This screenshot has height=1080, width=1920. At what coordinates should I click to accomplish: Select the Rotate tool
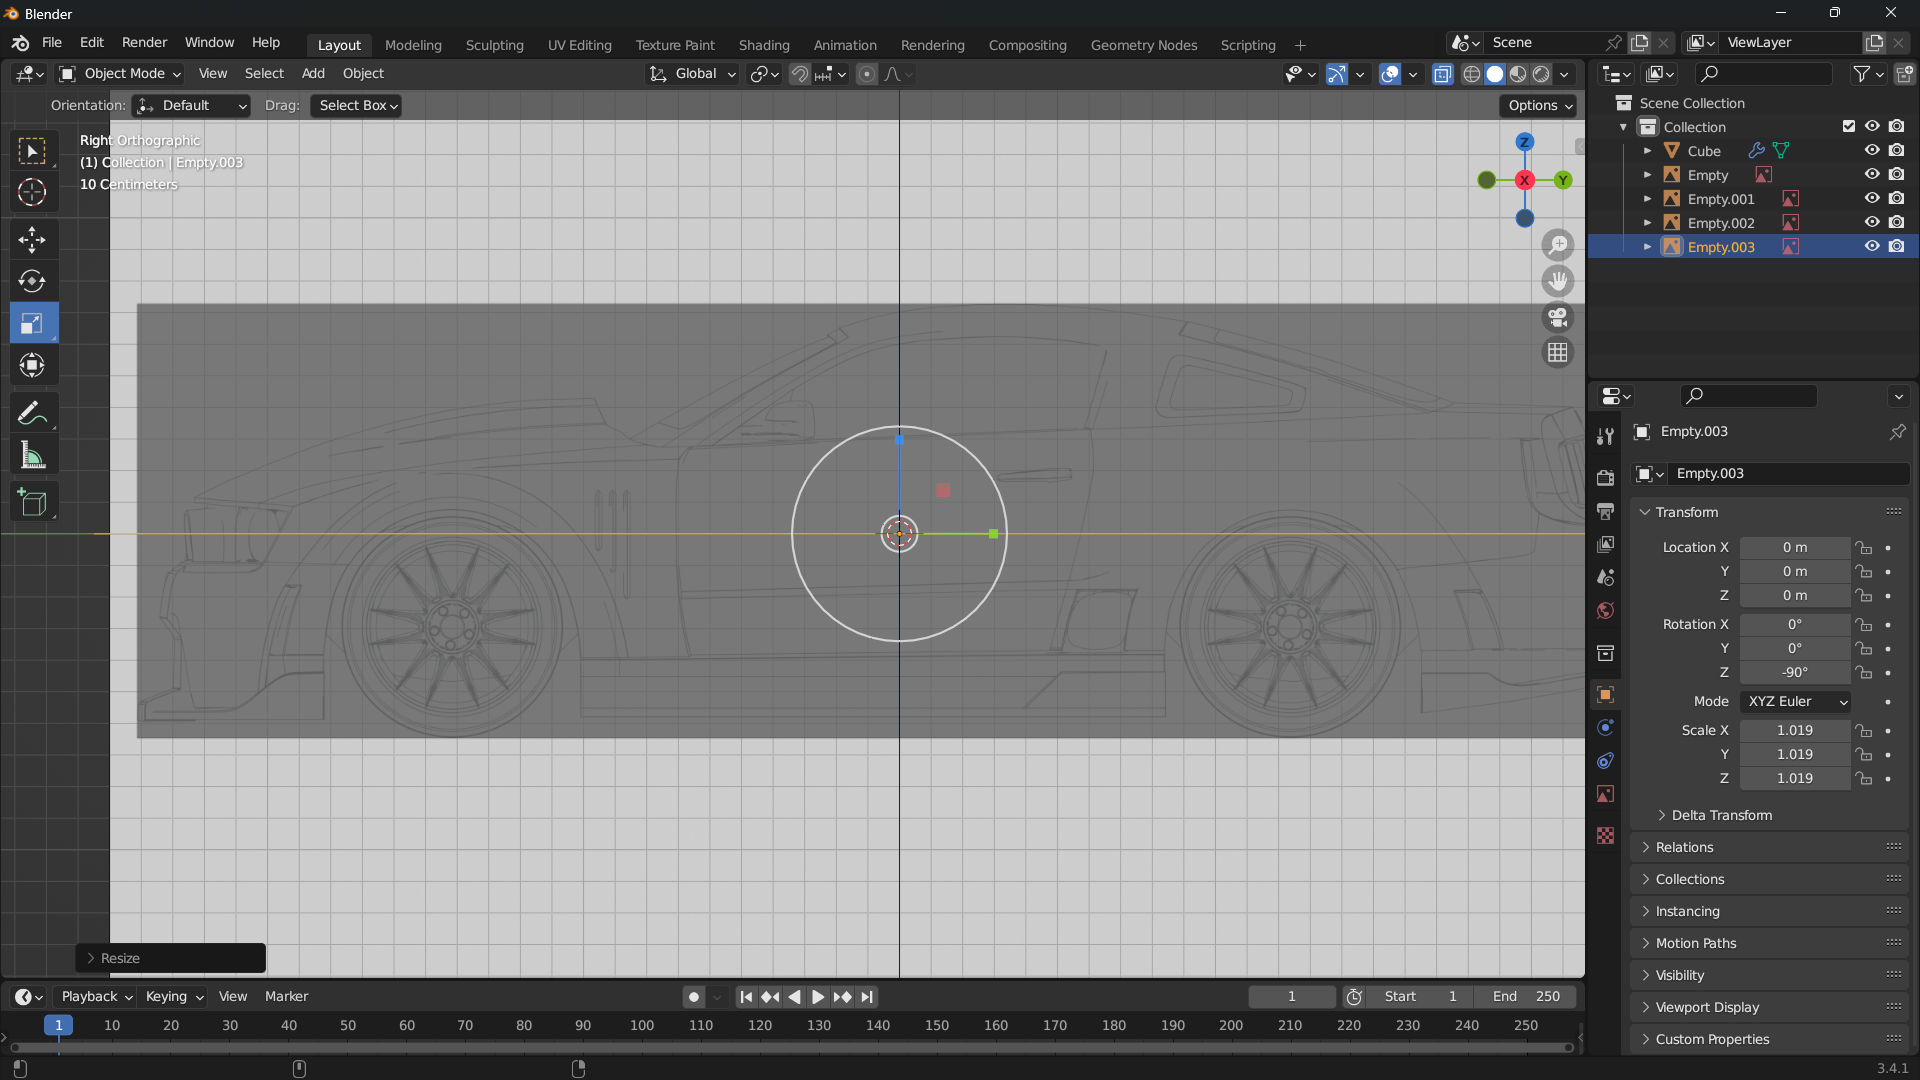[x=32, y=281]
